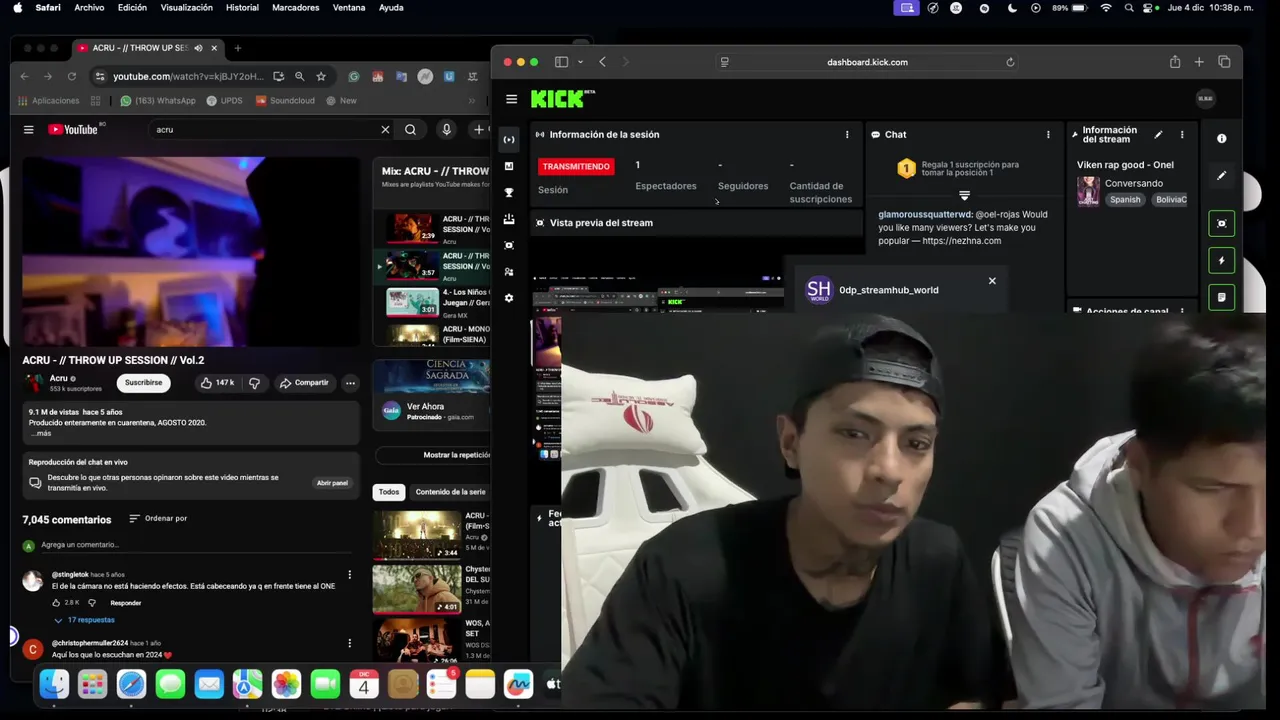Open the Historial menu
The height and width of the screenshot is (720, 1280).
pos(242,7)
